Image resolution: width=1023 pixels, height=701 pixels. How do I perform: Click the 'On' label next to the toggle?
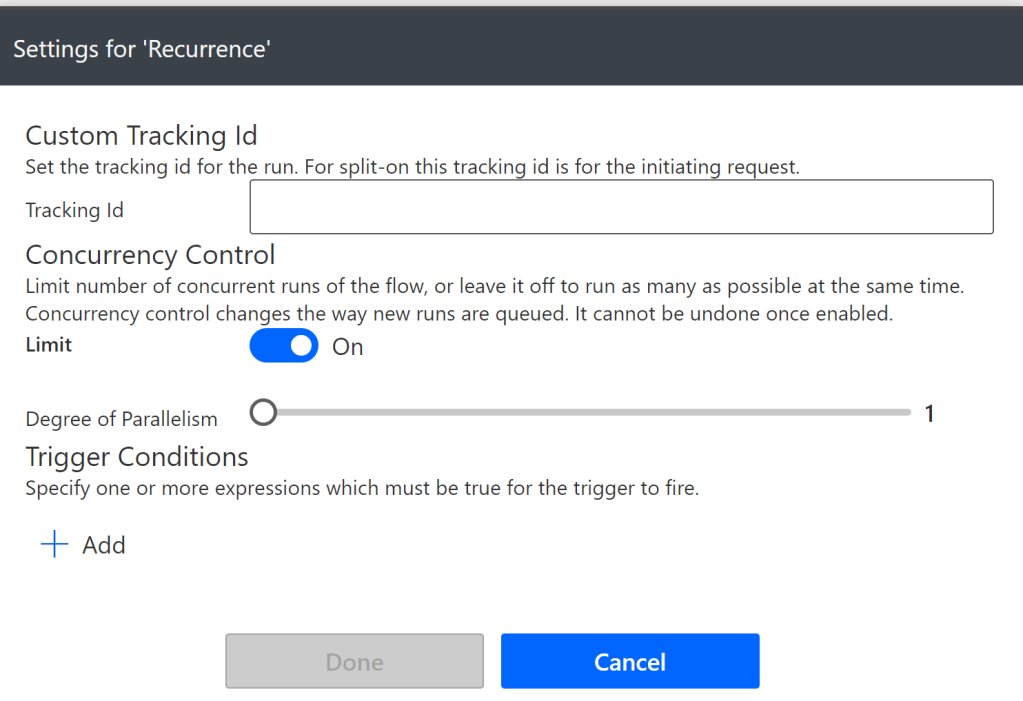(347, 347)
